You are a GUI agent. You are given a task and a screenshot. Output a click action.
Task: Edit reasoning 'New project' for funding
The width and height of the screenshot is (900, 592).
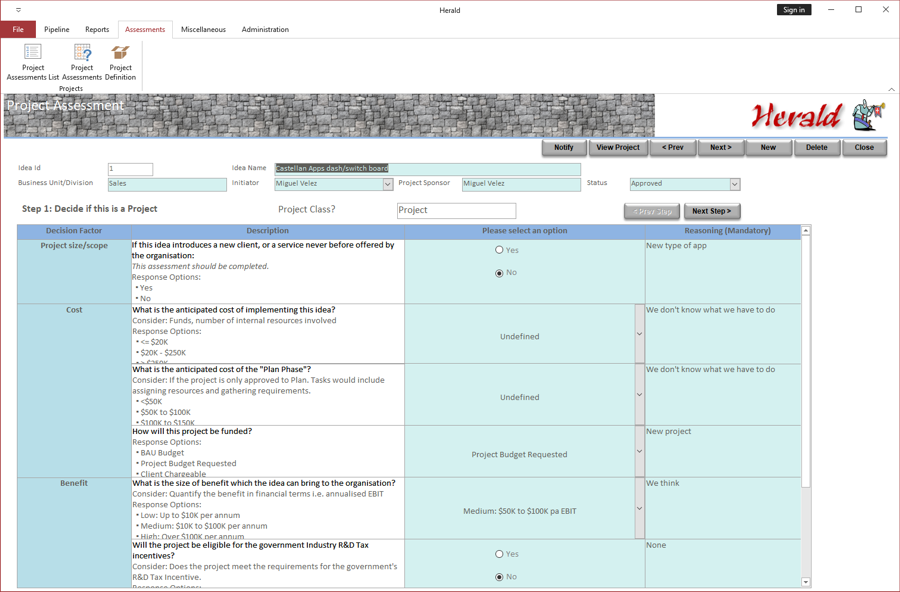(723, 451)
